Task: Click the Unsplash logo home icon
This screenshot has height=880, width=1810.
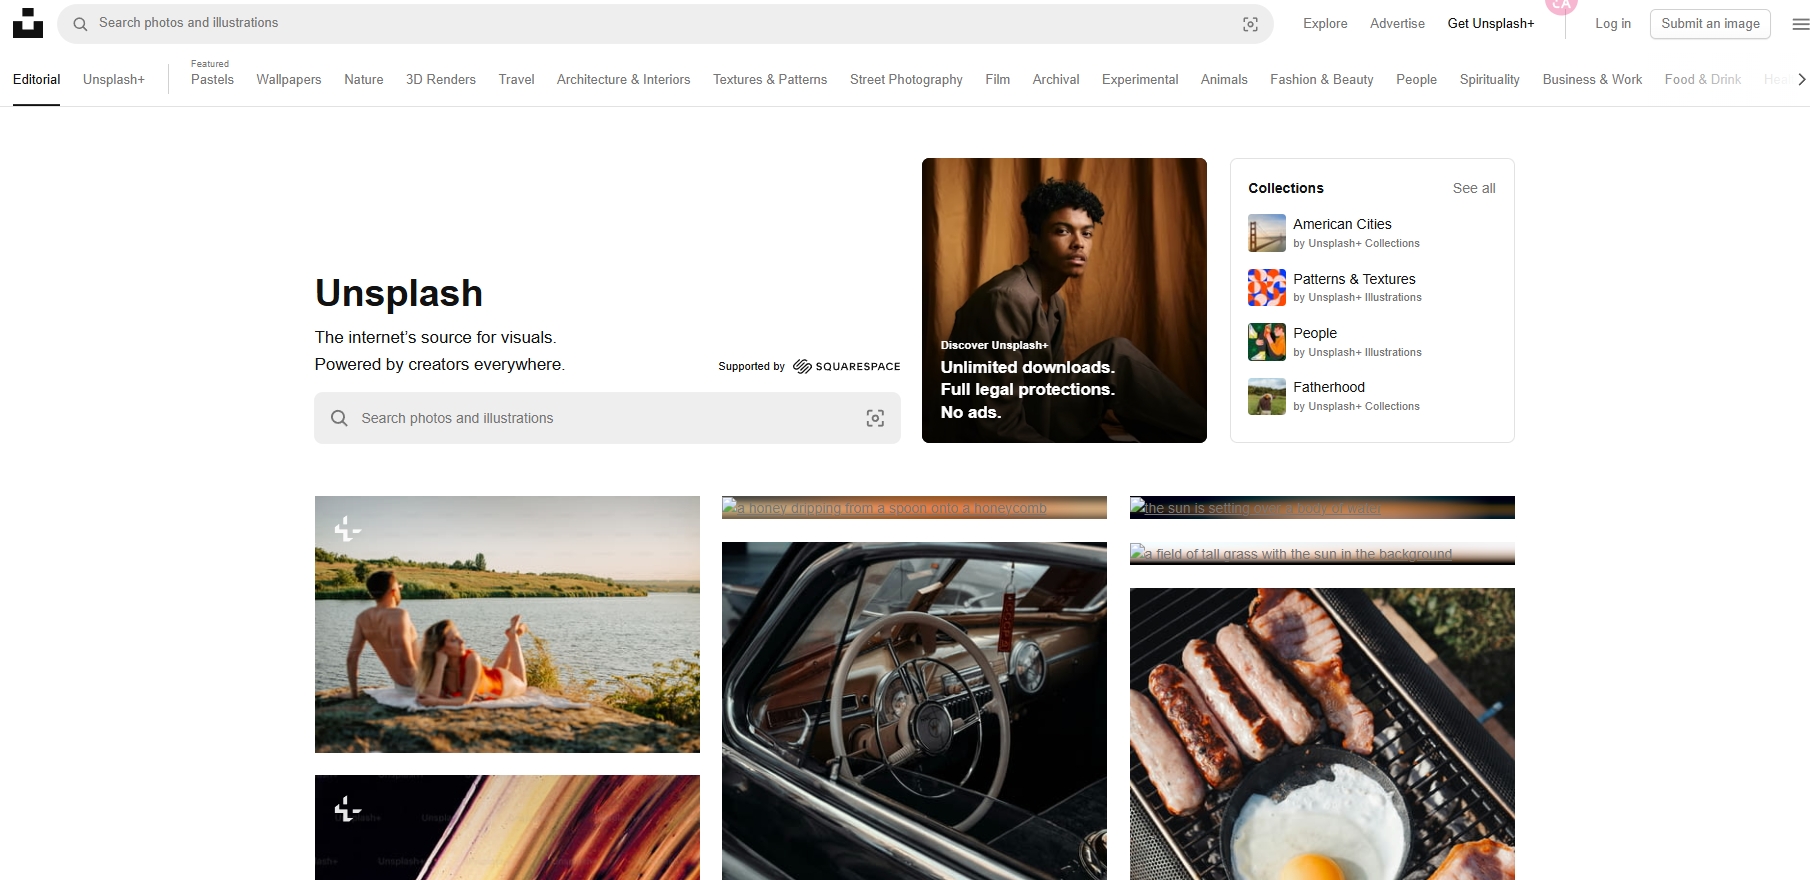Action: [x=28, y=23]
